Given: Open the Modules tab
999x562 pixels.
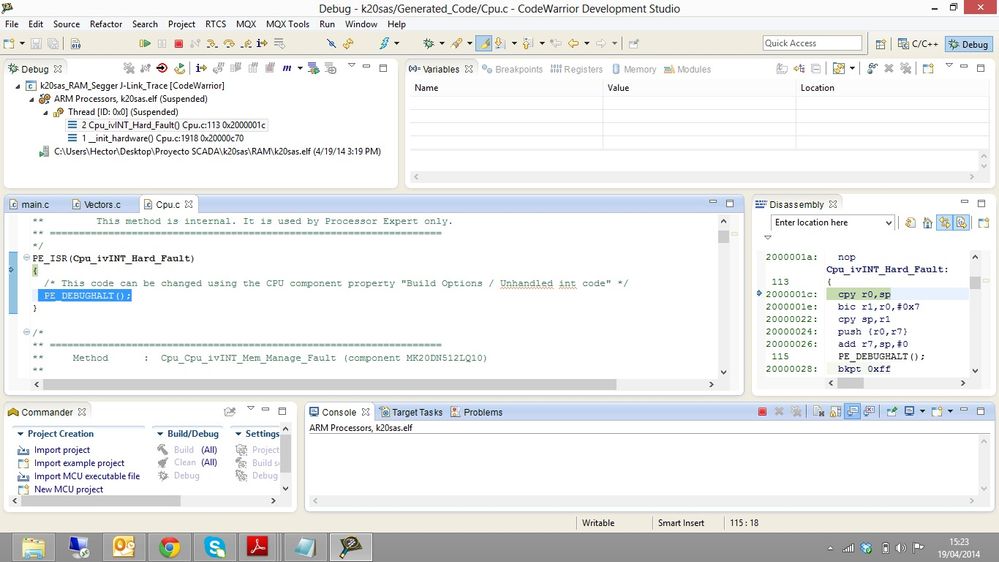Looking at the screenshot, I should (x=687, y=69).
